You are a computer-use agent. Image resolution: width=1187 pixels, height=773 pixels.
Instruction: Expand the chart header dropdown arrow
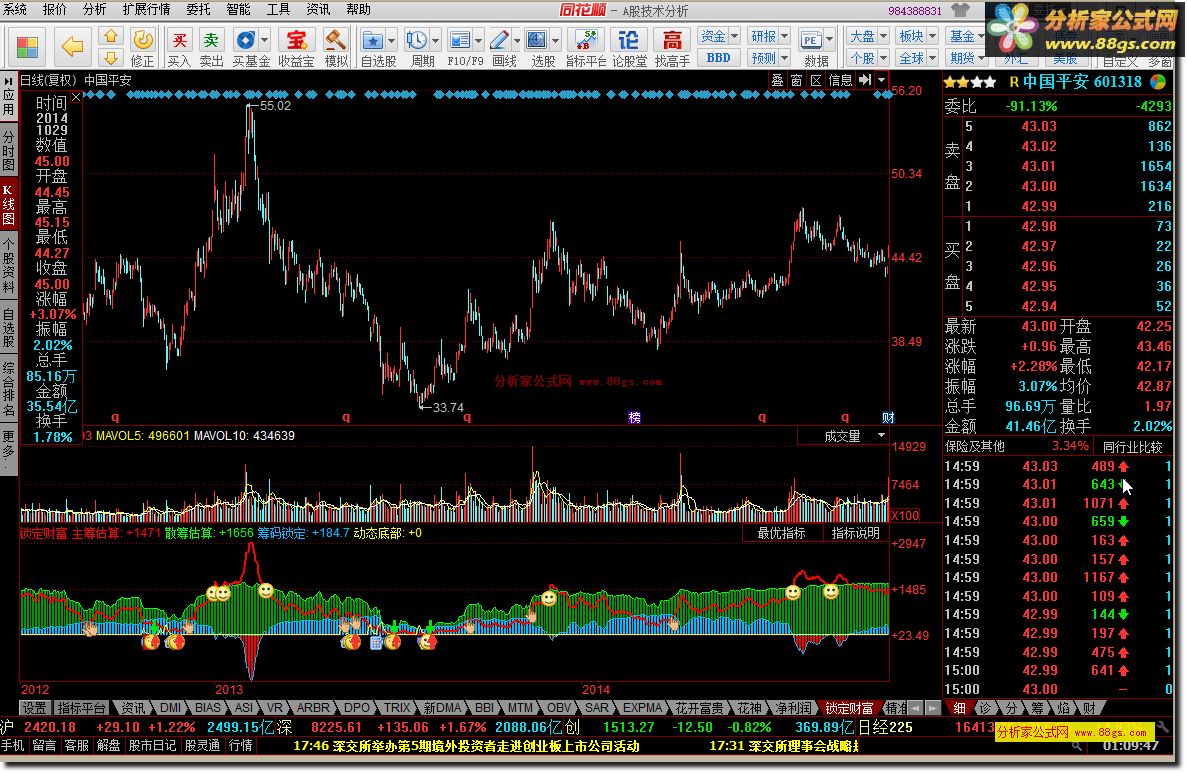[x=881, y=79]
